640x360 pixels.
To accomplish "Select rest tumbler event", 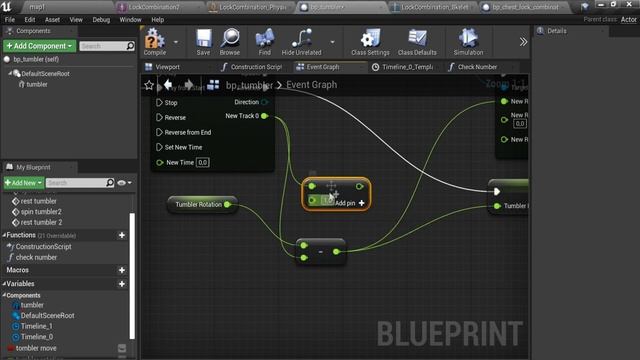I will click(x=38, y=201).
